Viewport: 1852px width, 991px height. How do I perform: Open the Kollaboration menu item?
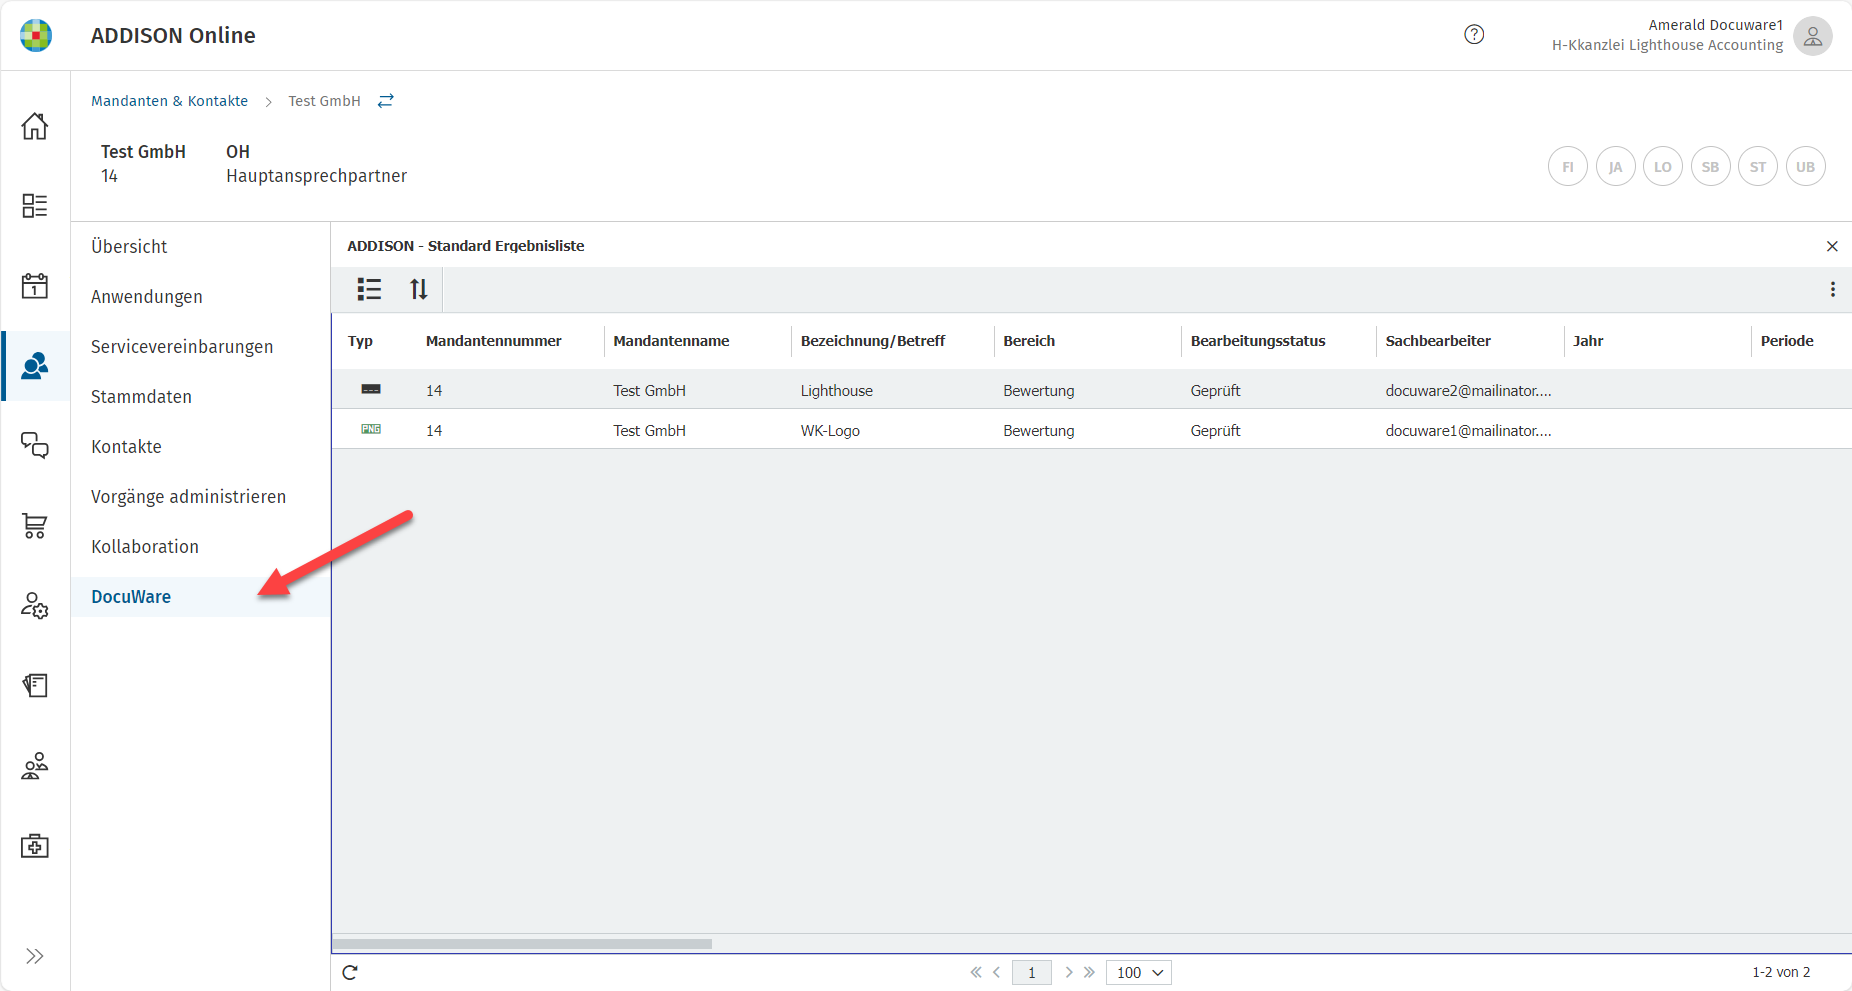(145, 547)
